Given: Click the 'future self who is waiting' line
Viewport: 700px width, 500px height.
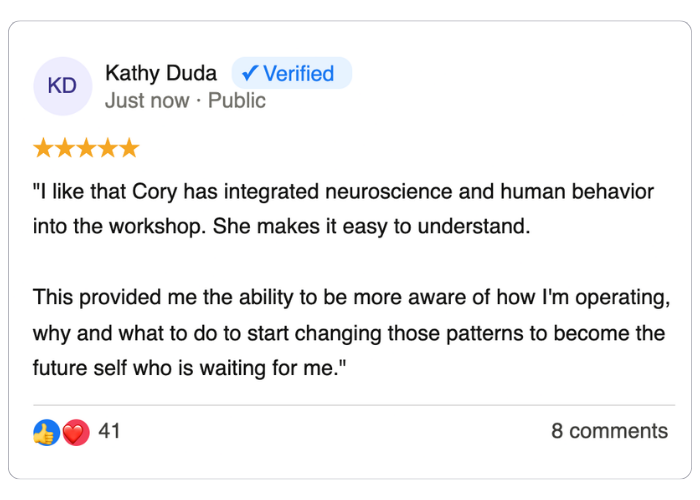Looking at the screenshot, I should (x=189, y=369).
